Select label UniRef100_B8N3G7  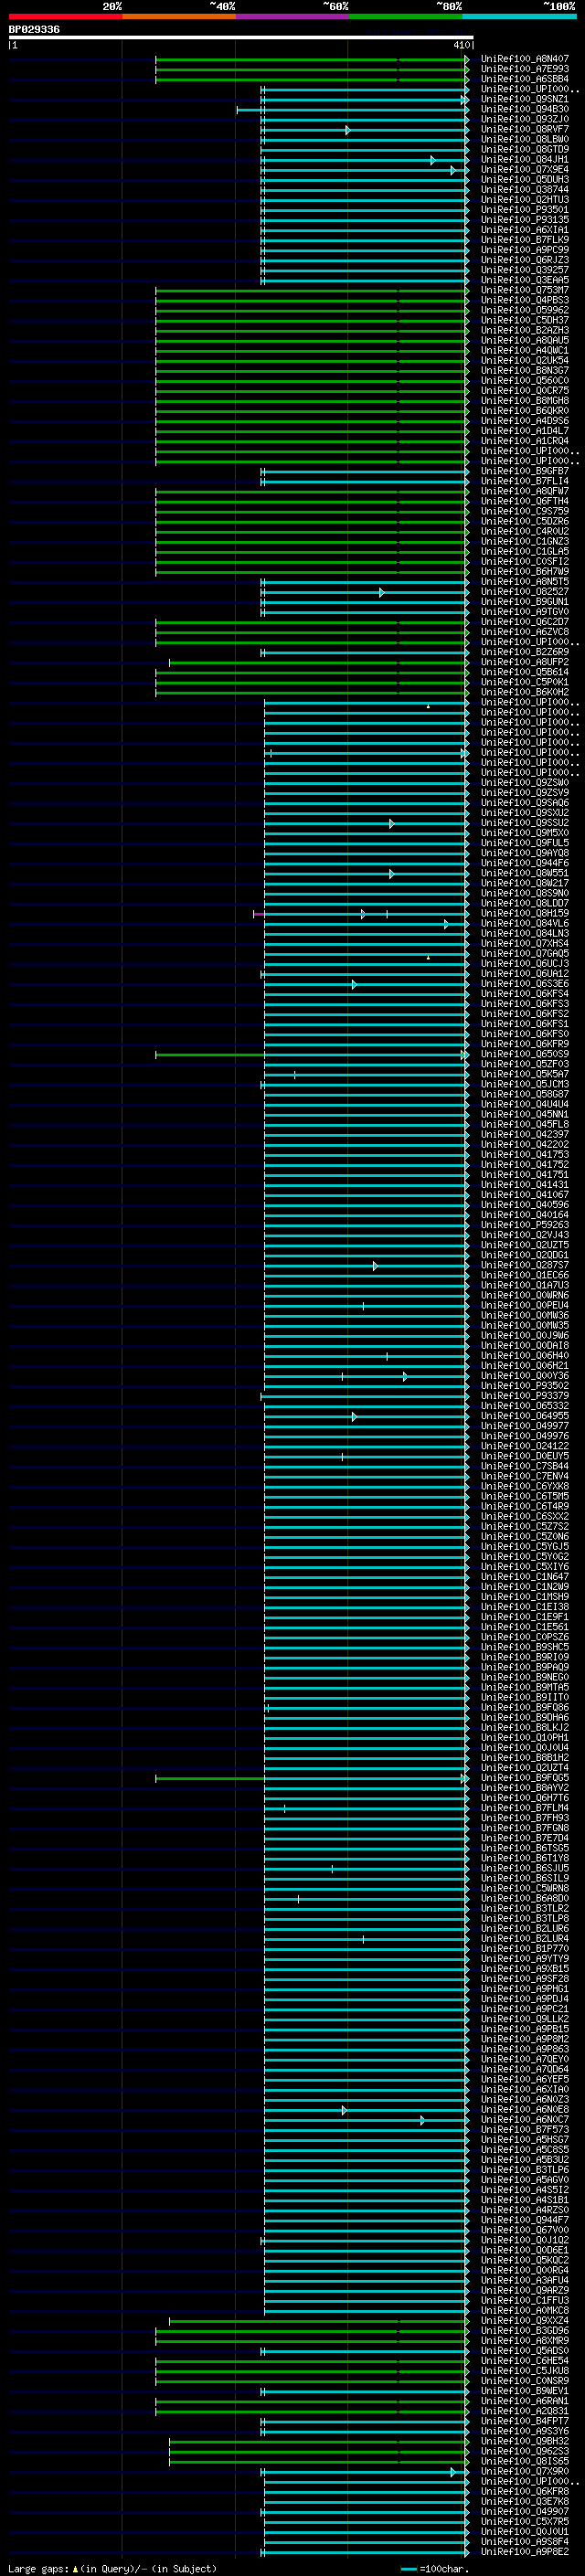pos(524,371)
